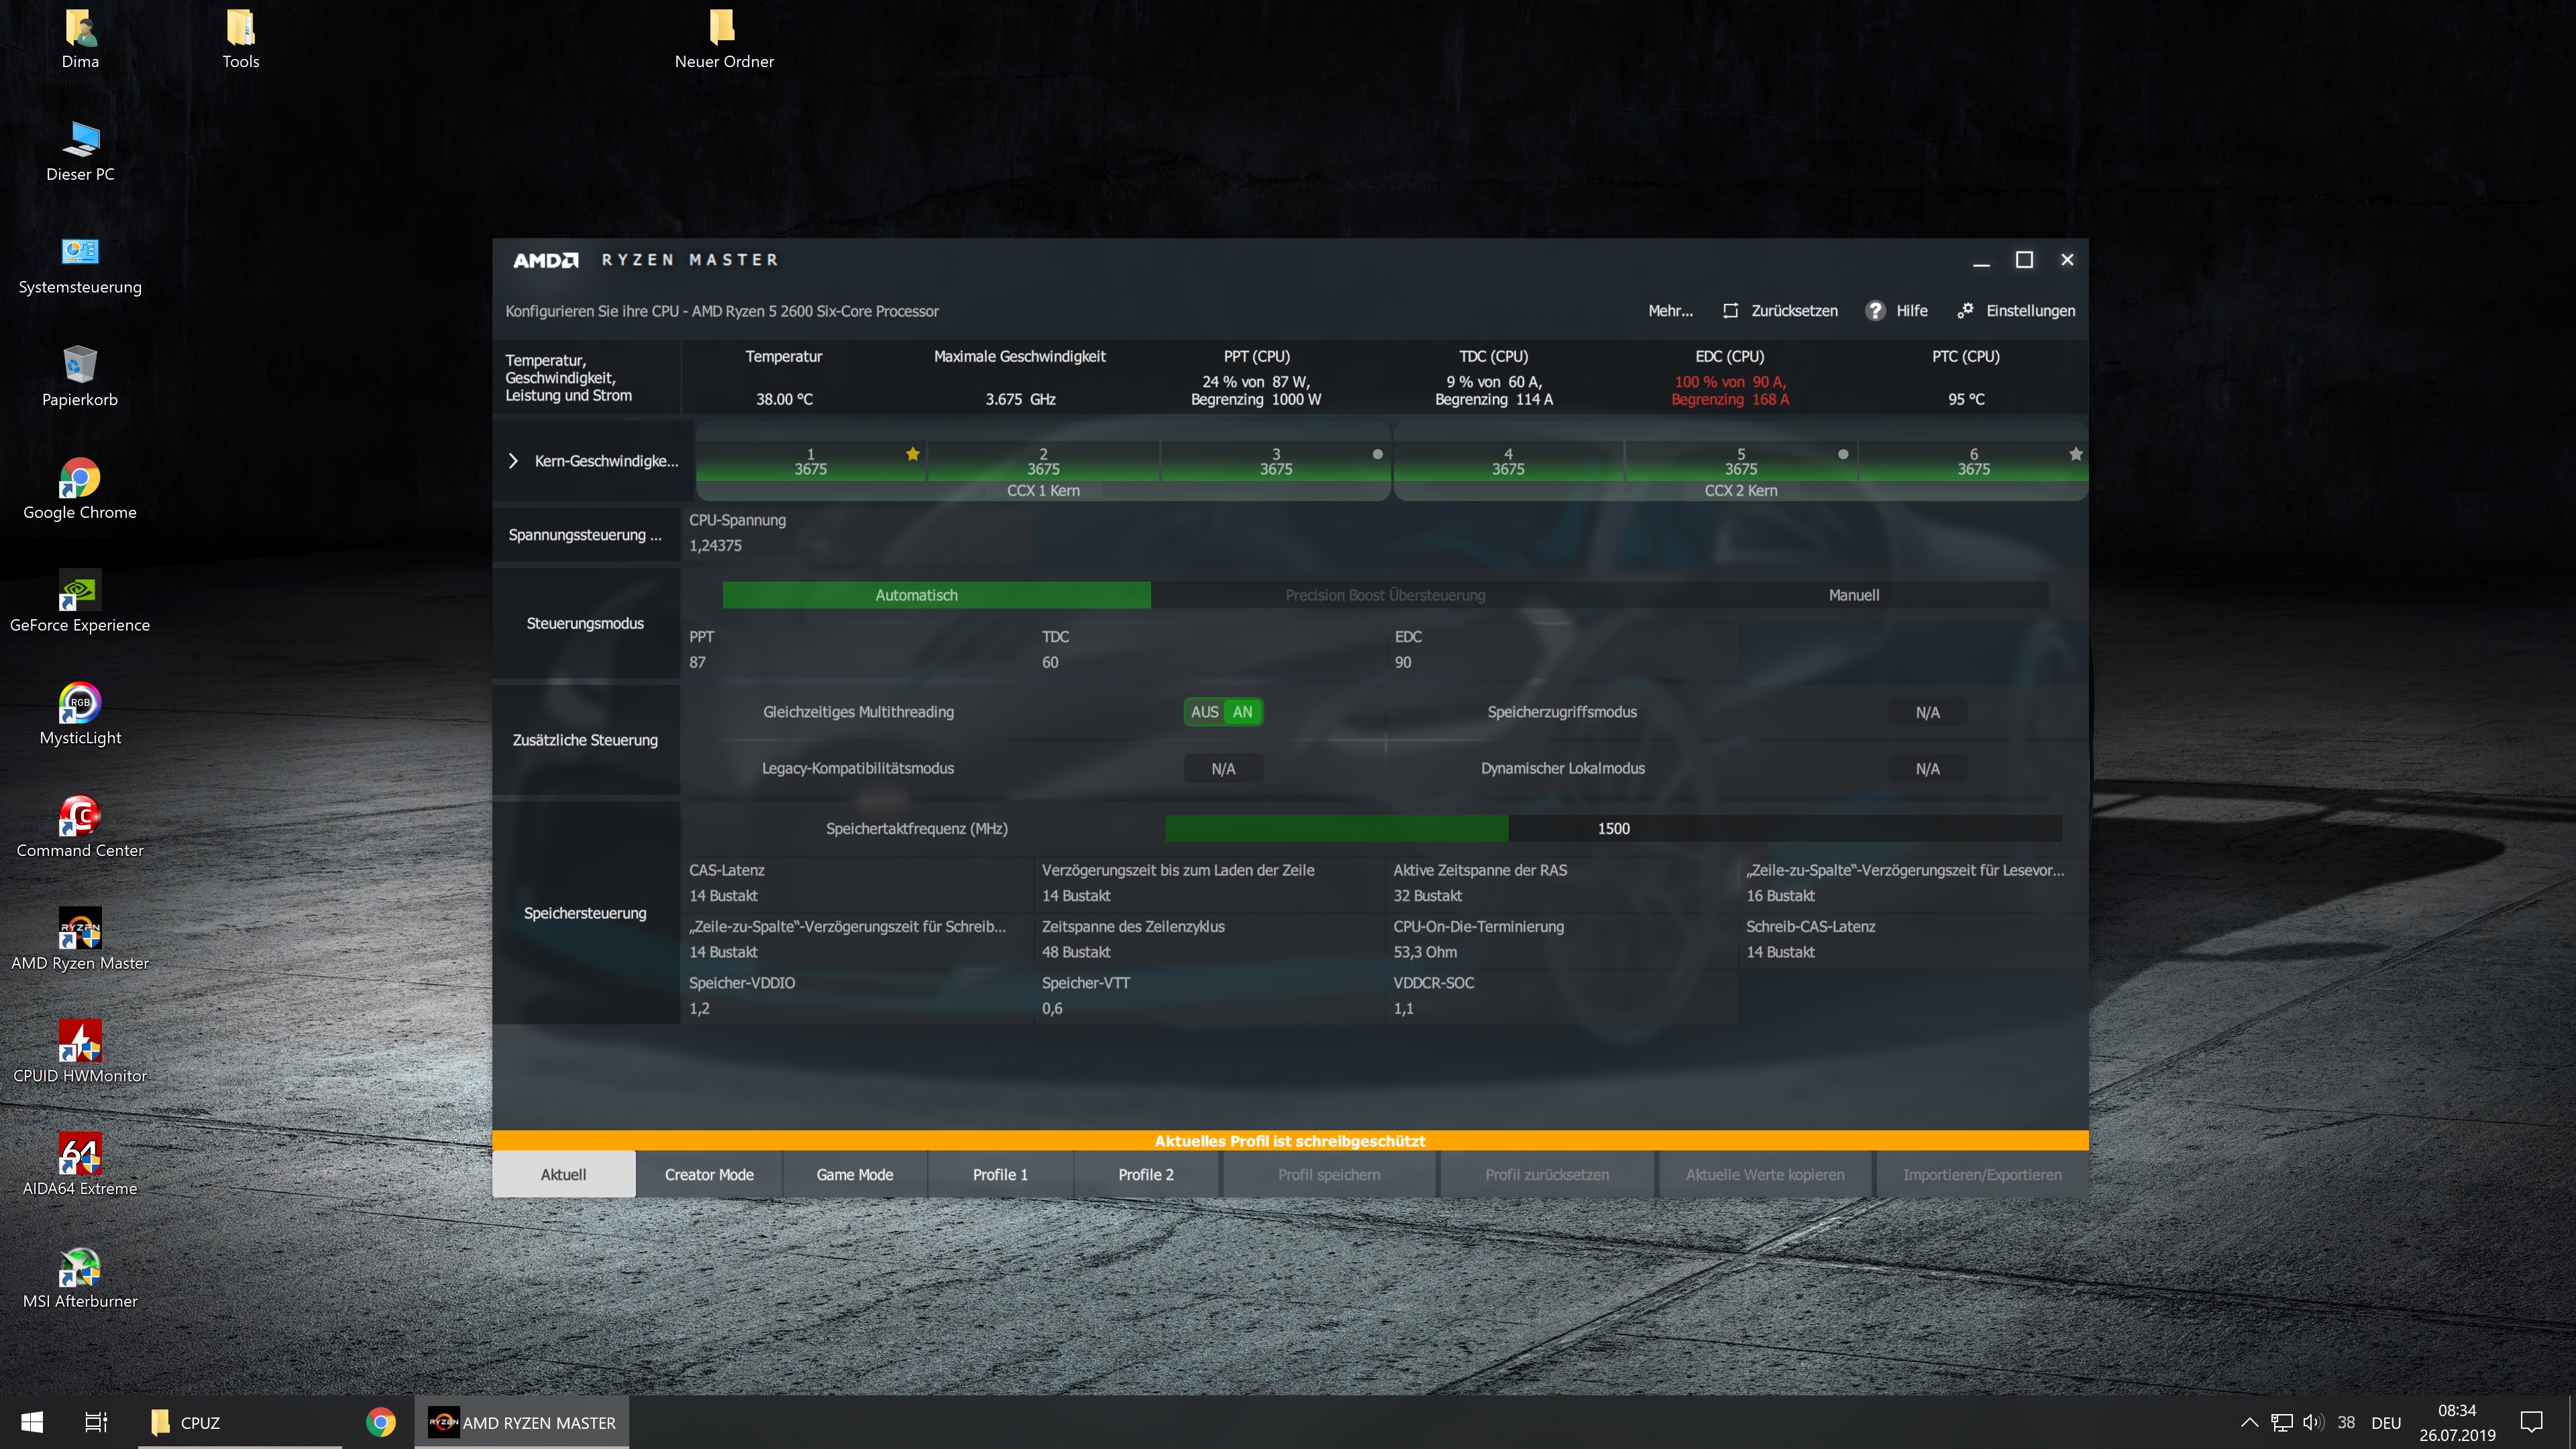Select Manuell control mode
This screenshot has height=1449, width=2576.
pyautogui.click(x=1853, y=595)
